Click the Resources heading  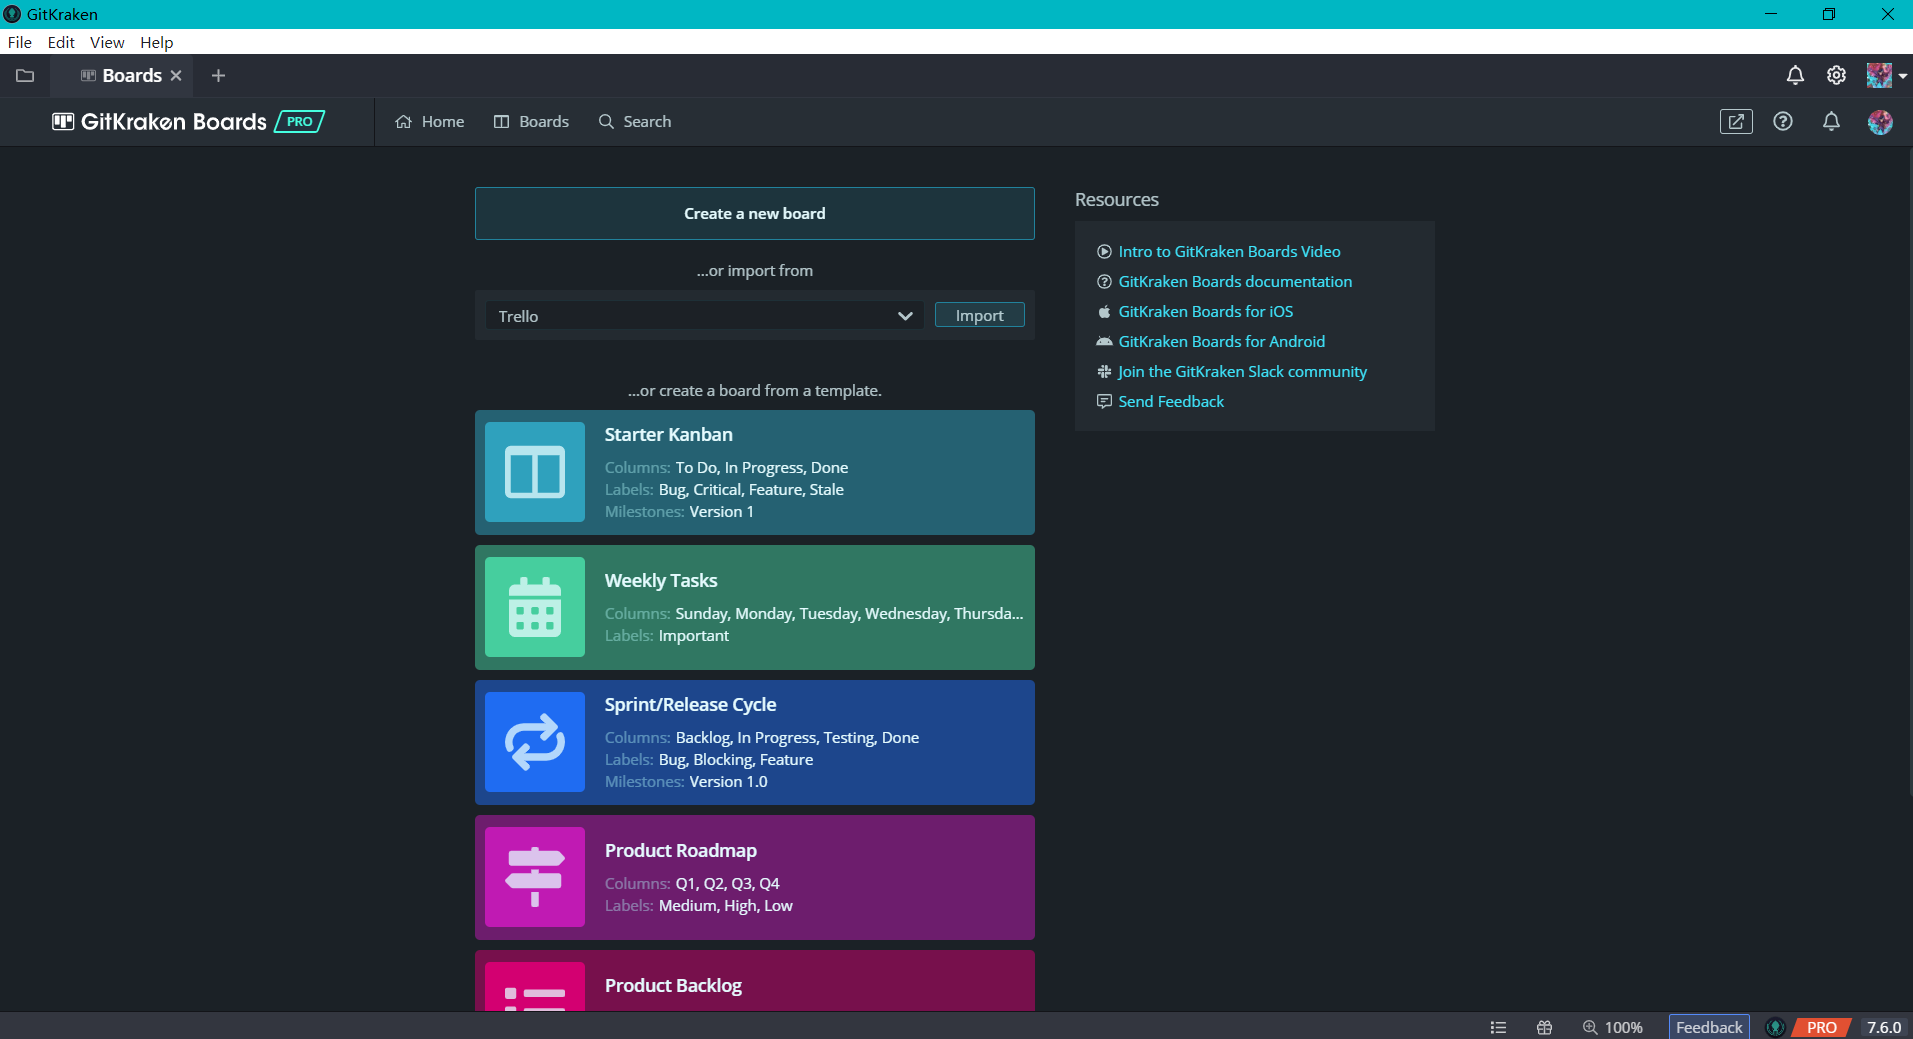1117,200
